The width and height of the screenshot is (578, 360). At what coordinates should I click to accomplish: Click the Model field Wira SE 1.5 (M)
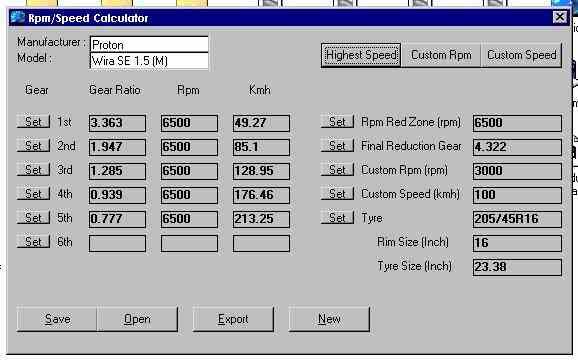(x=149, y=60)
